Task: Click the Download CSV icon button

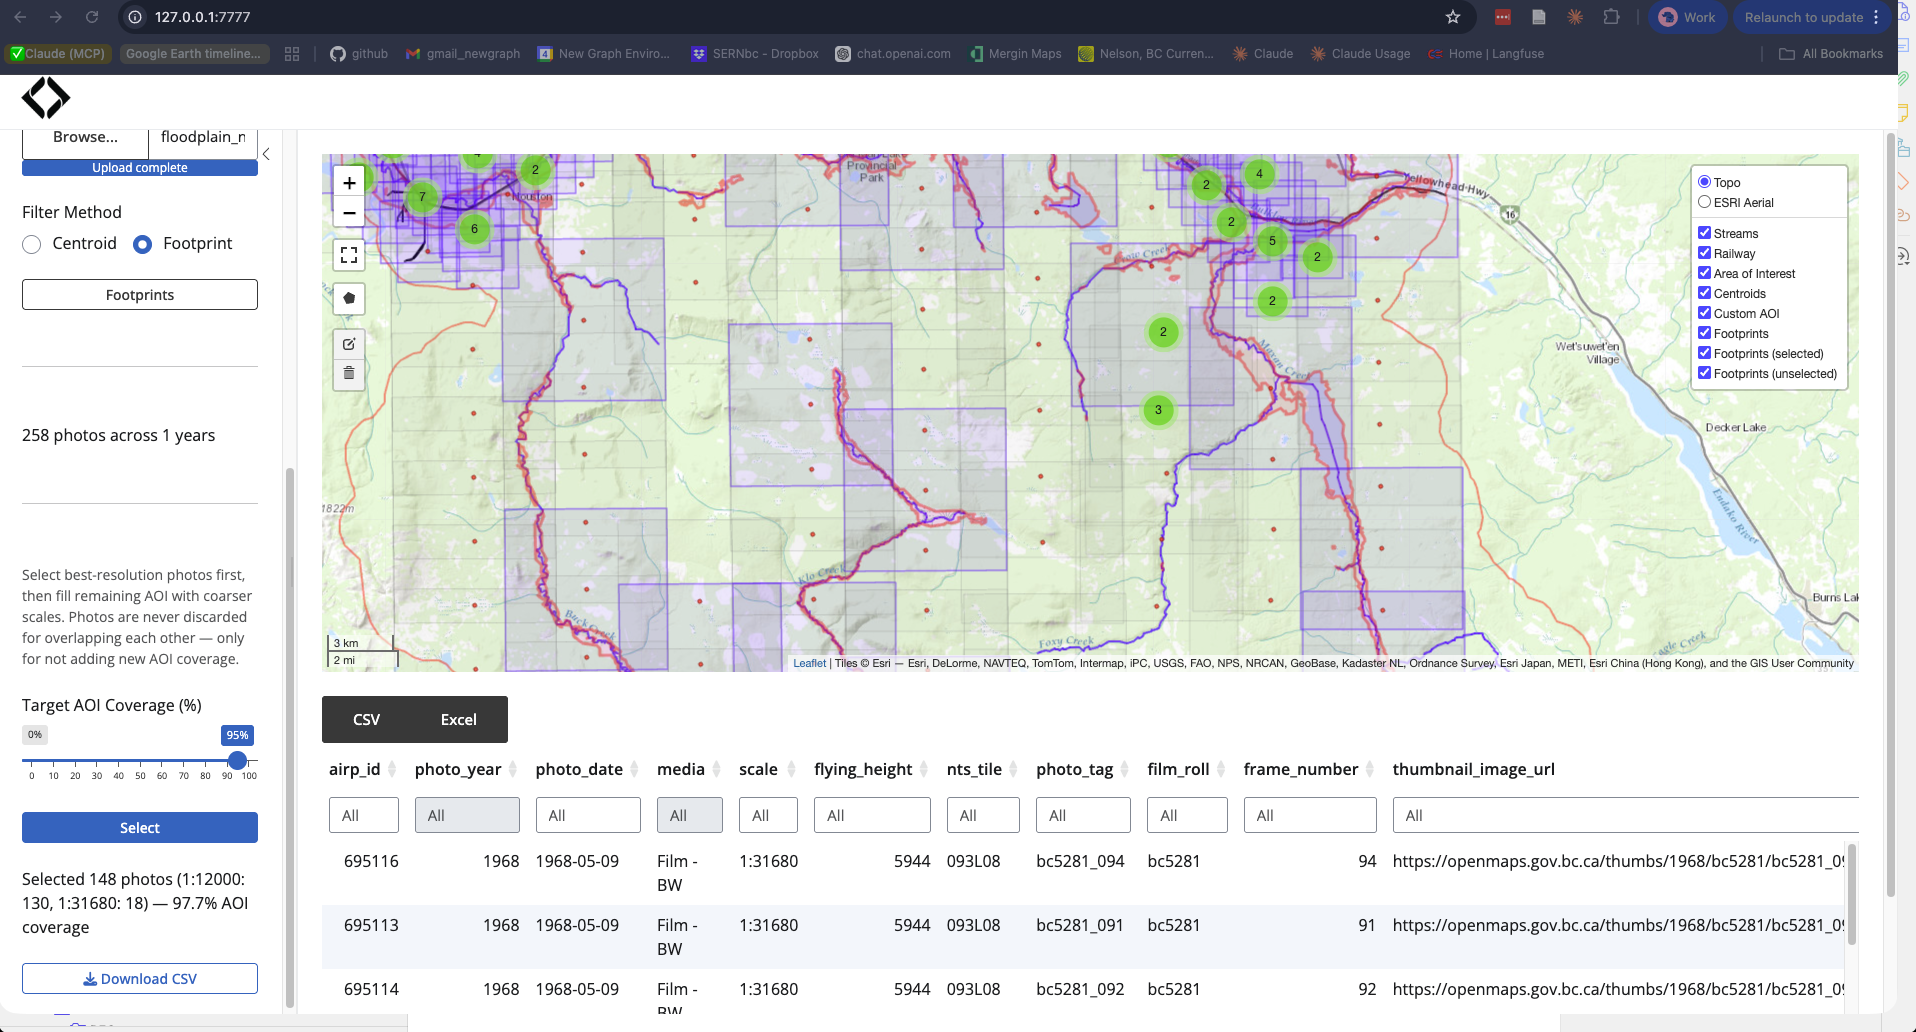Action: [89, 978]
